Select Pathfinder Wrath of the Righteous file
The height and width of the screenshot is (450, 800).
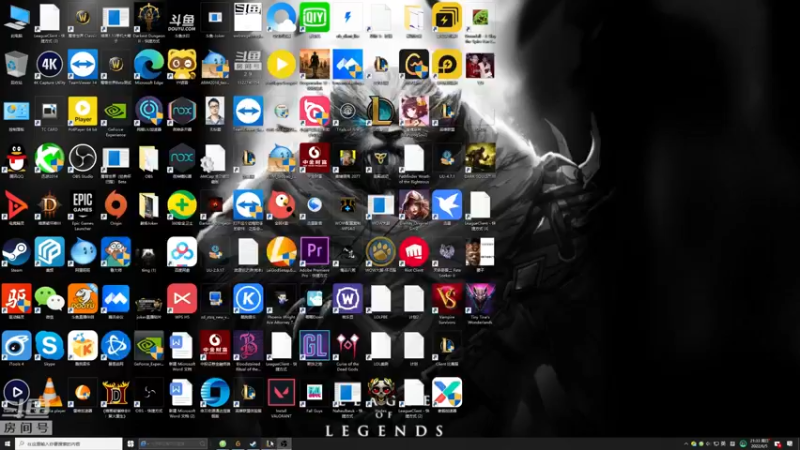pyautogui.click(x=414, y=159)
